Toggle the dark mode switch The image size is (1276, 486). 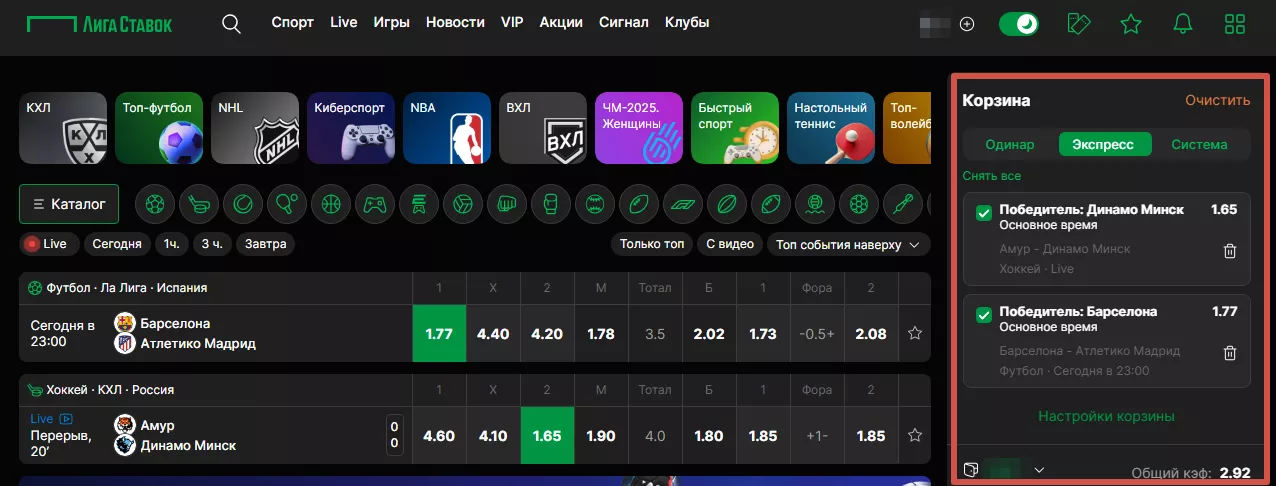pyautogui.click(x=1019, y=24)
